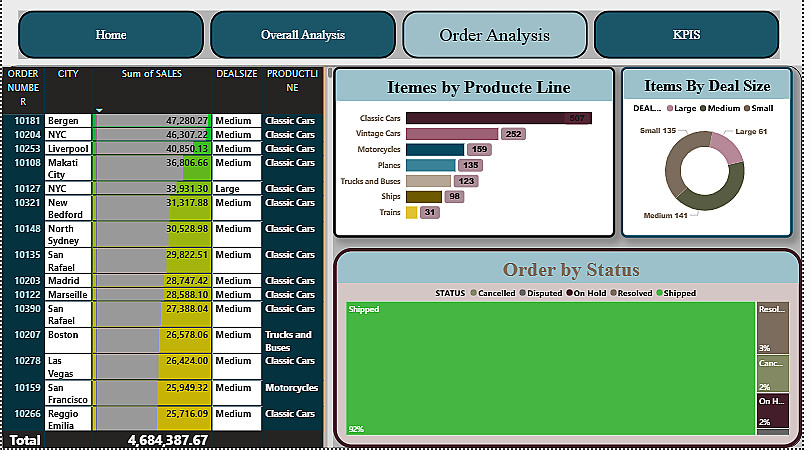810x450 pixels.
Task: Select the Resolved treemap tile
Action: point(773,328)
